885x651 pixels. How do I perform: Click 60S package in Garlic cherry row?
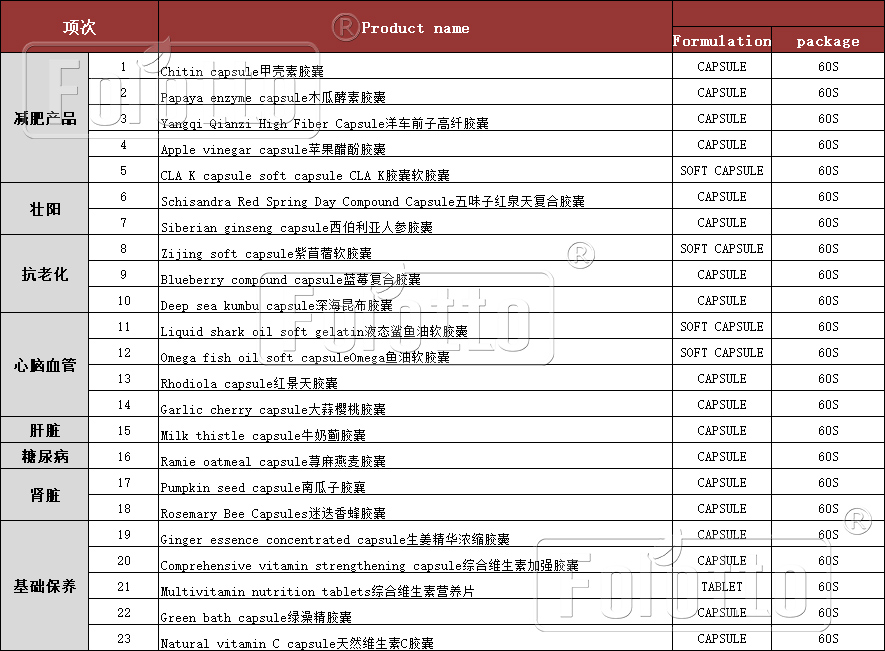tap(828, 404)
